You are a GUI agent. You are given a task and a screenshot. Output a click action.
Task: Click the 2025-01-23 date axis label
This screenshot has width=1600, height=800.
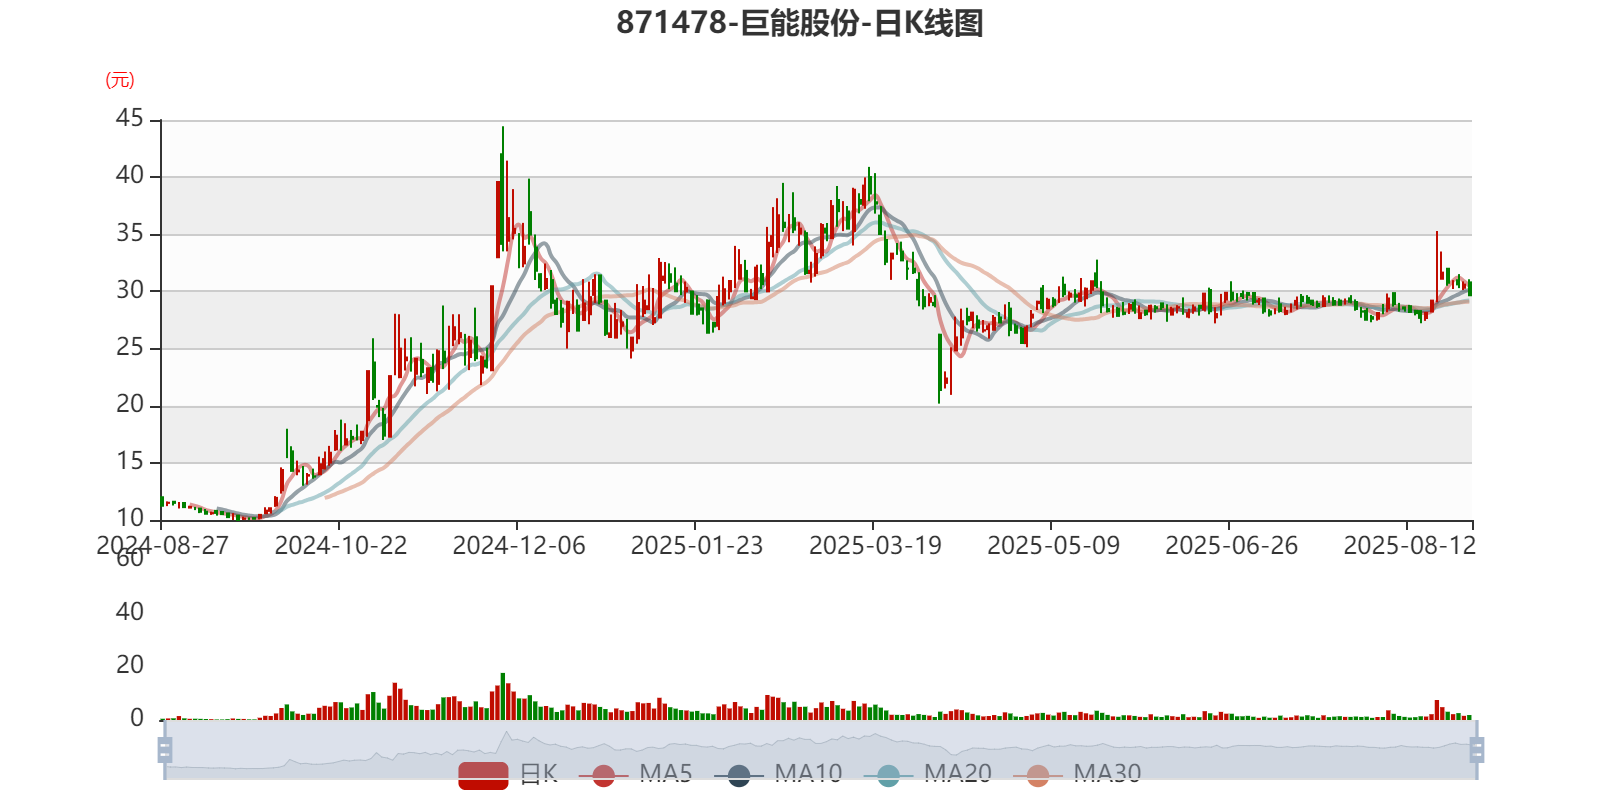[x=697, y=546]
